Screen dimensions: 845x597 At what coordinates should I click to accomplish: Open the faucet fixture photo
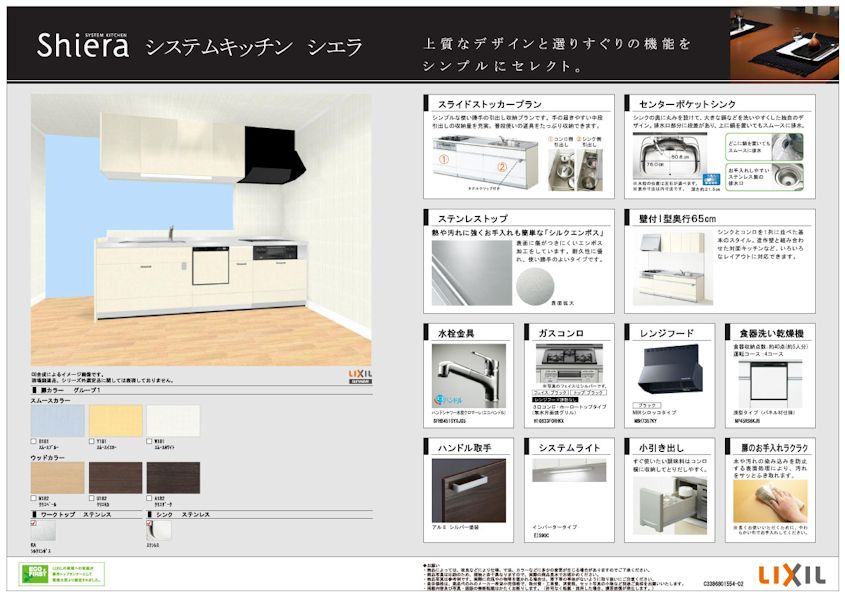469,376
